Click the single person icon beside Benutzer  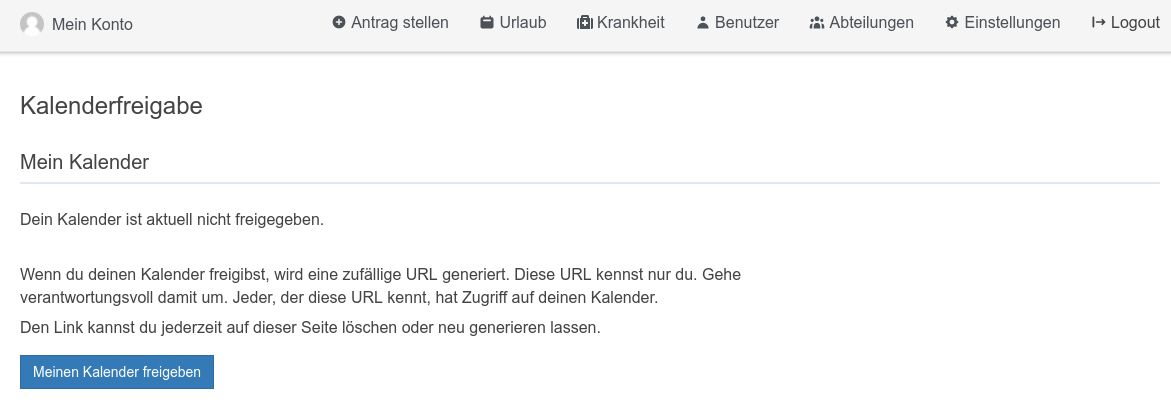coord(703,22)
